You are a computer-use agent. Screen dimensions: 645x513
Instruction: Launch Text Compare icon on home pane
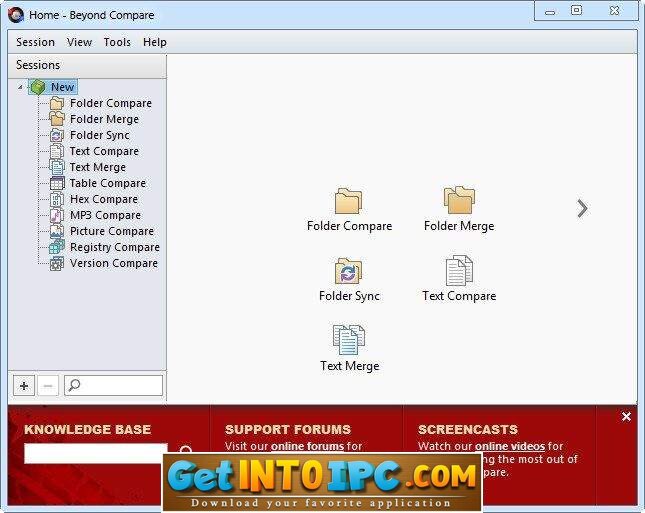[x=459, y=270]
